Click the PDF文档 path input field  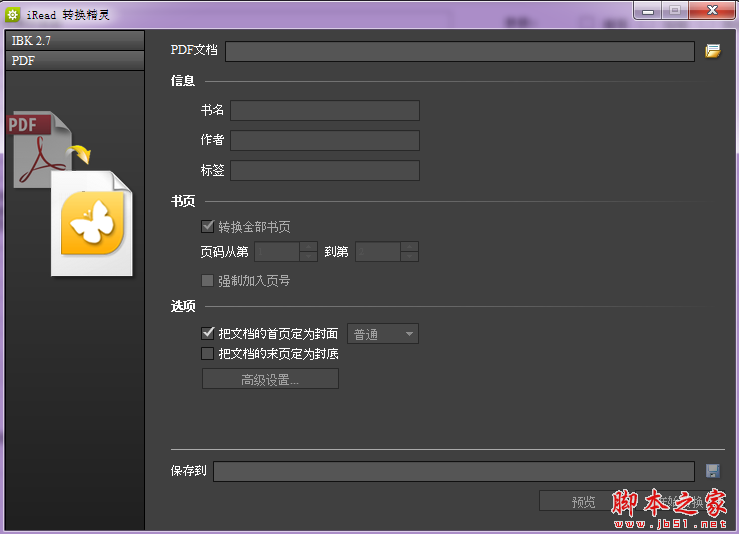(460, 51)
